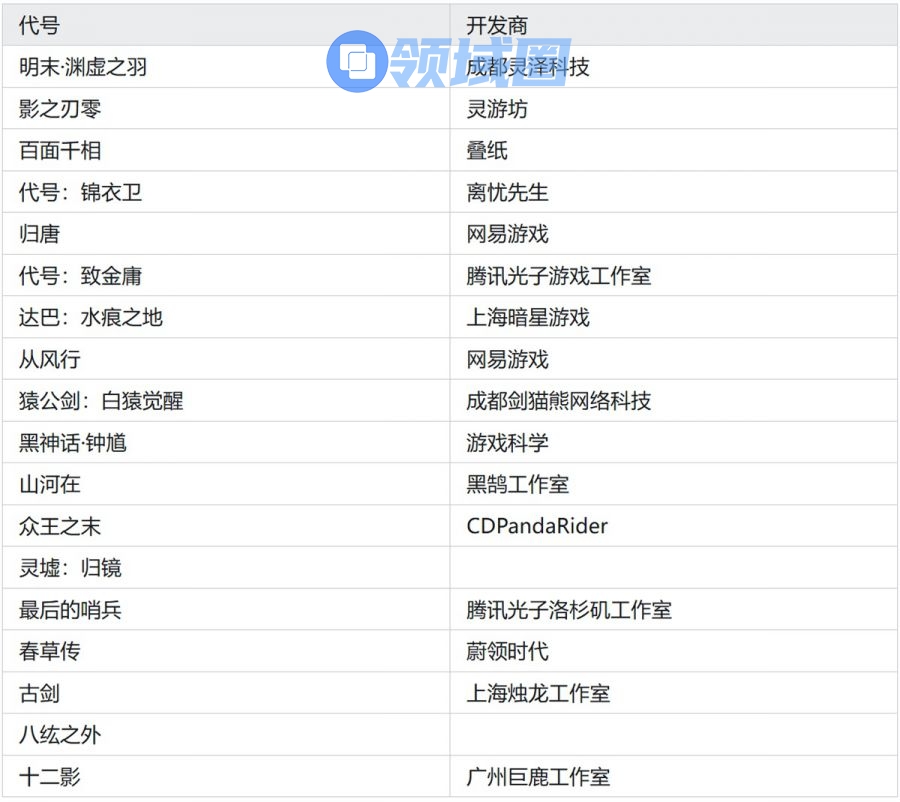This screenshot has height=802, width=900.
Task: Select the 腾讯光子洛杉矶工作室 cell
Action: coord(568,610)
